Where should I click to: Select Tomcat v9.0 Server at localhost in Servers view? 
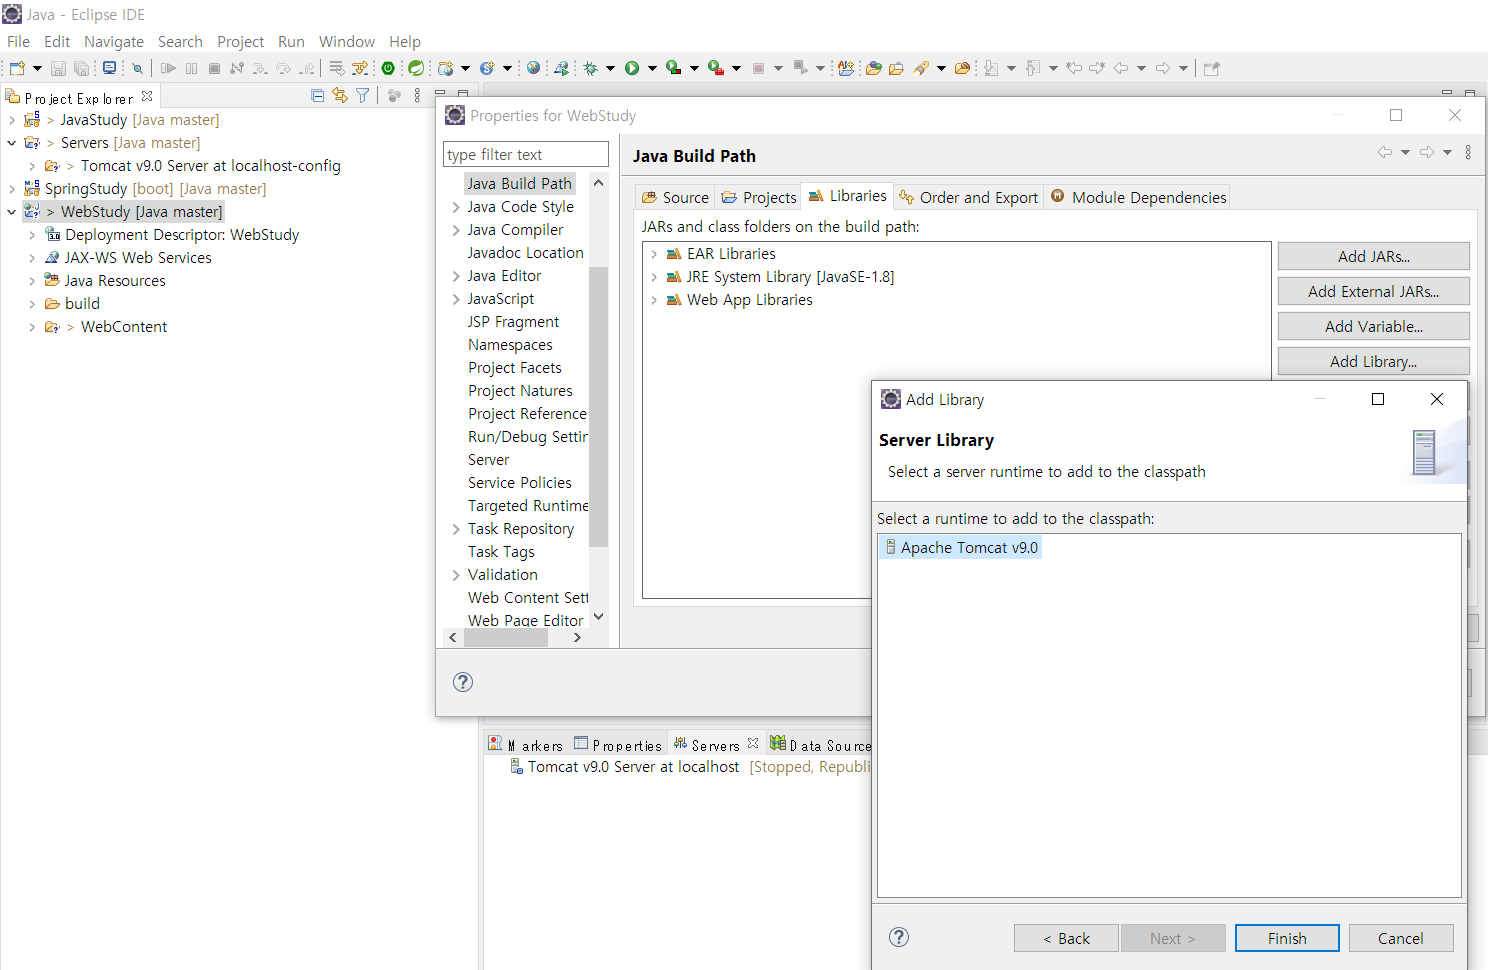click(633, 767)
